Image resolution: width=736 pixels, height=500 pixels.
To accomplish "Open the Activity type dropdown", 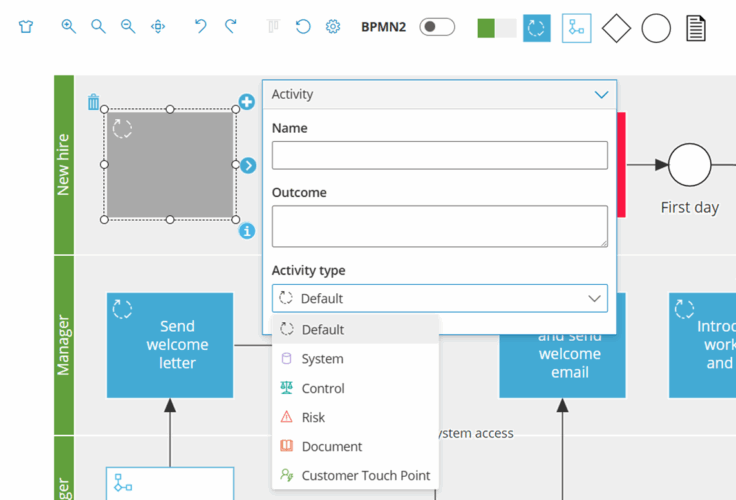I will click(x=440, y=298).
